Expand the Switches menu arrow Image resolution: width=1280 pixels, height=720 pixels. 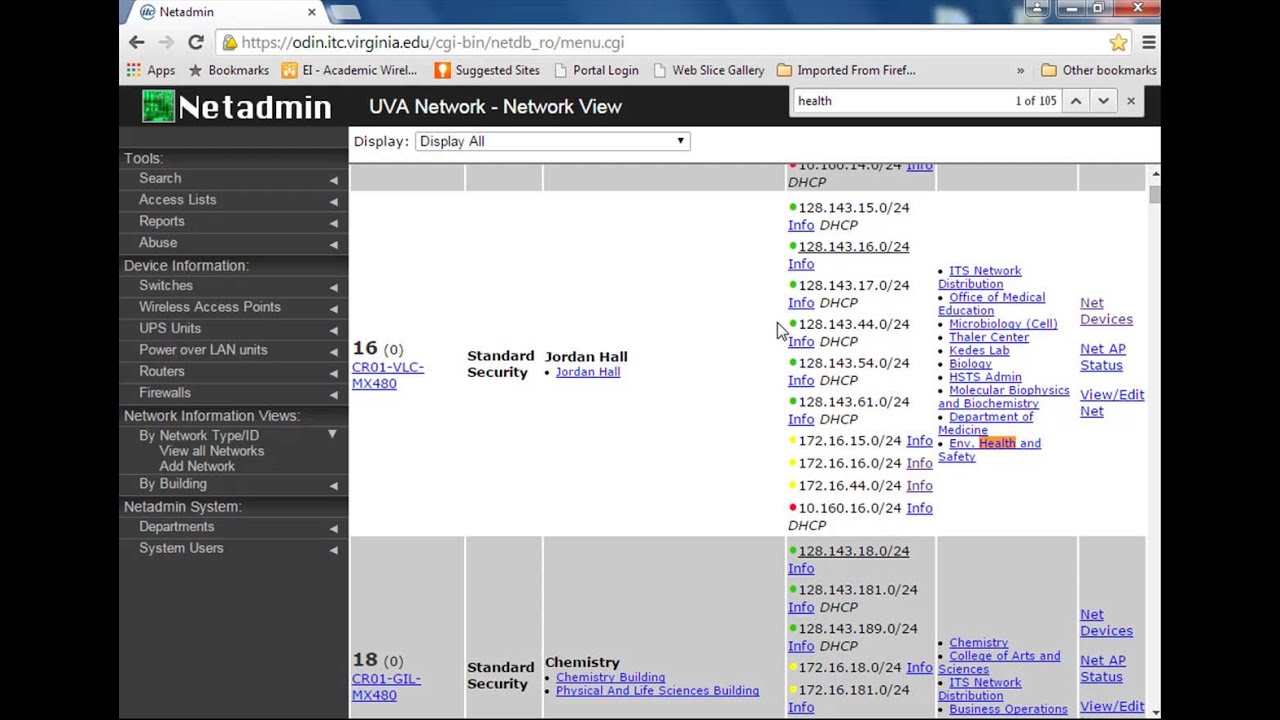333,287
